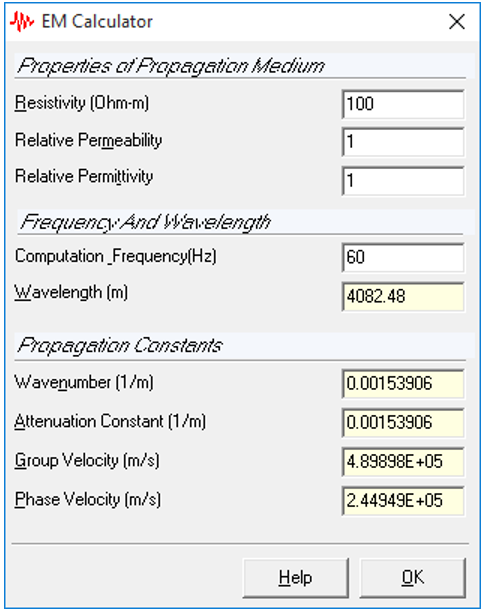Viewport: 483px width, 612px height.
Task: Click the Group Velocity (m/s) label
Action: coord(87,461)
